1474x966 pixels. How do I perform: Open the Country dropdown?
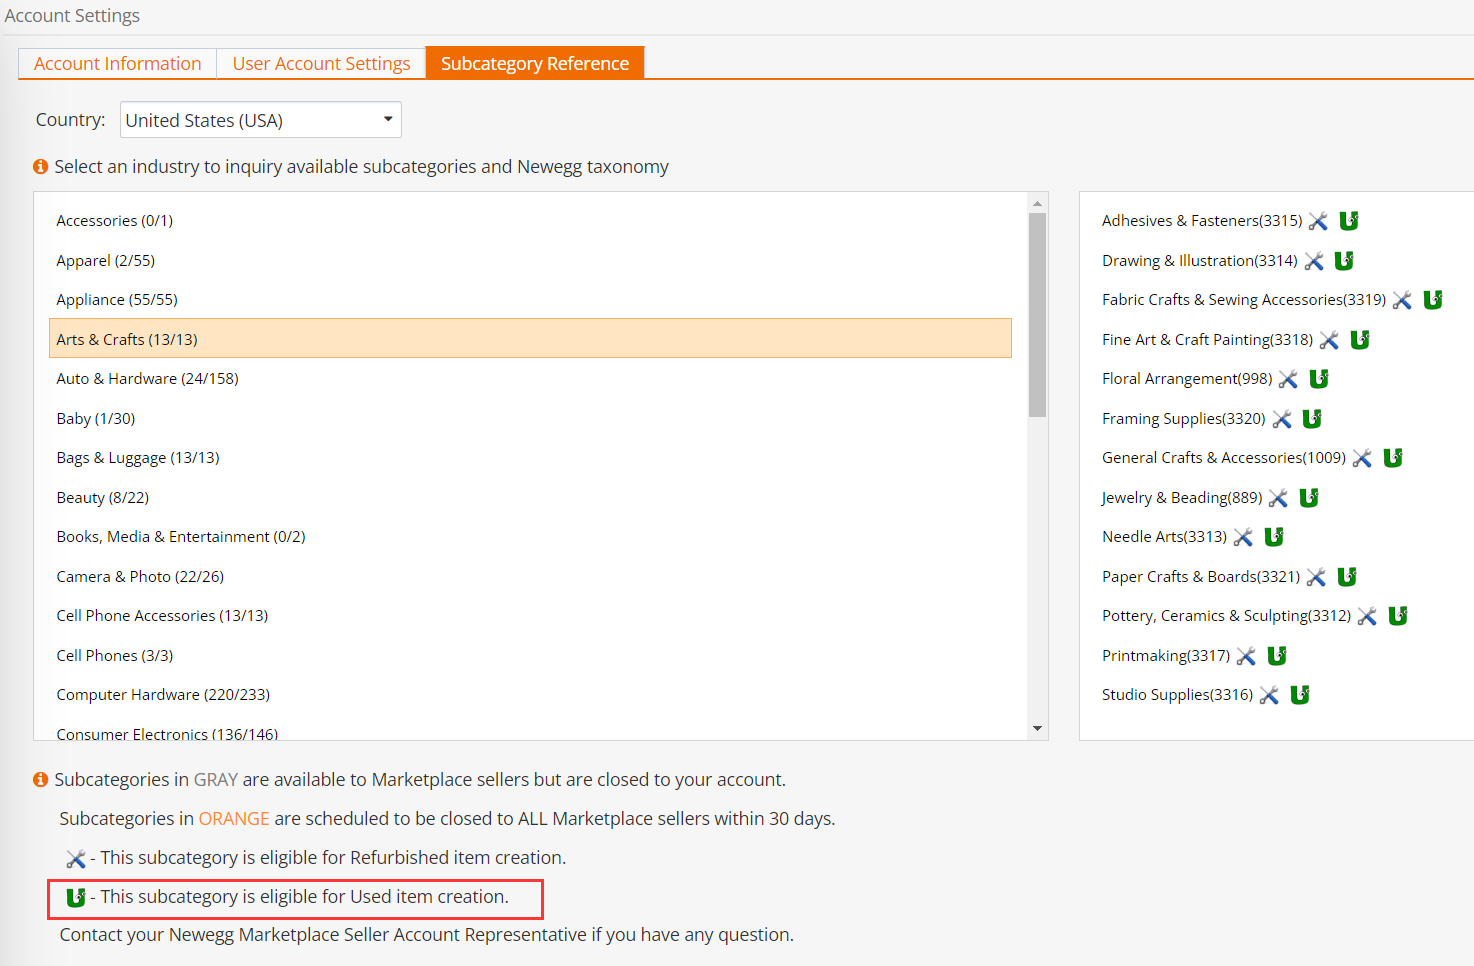(261, 120)
